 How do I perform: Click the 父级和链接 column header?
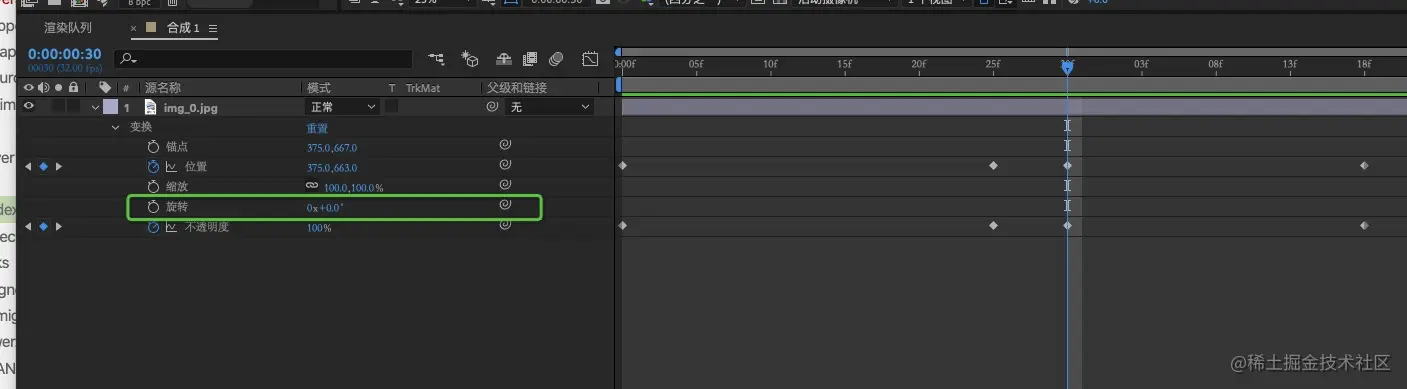click(x=517, y=88)
